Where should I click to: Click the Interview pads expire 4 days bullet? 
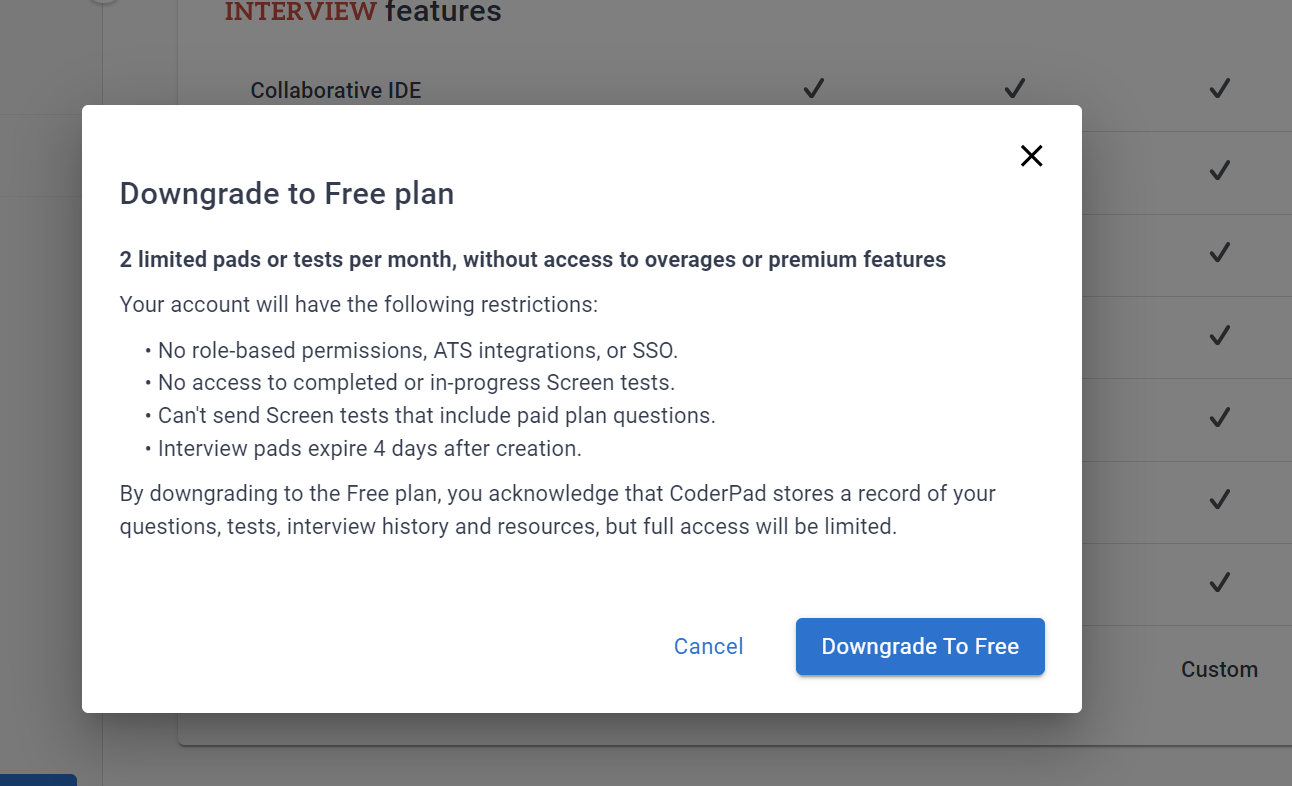369,449
